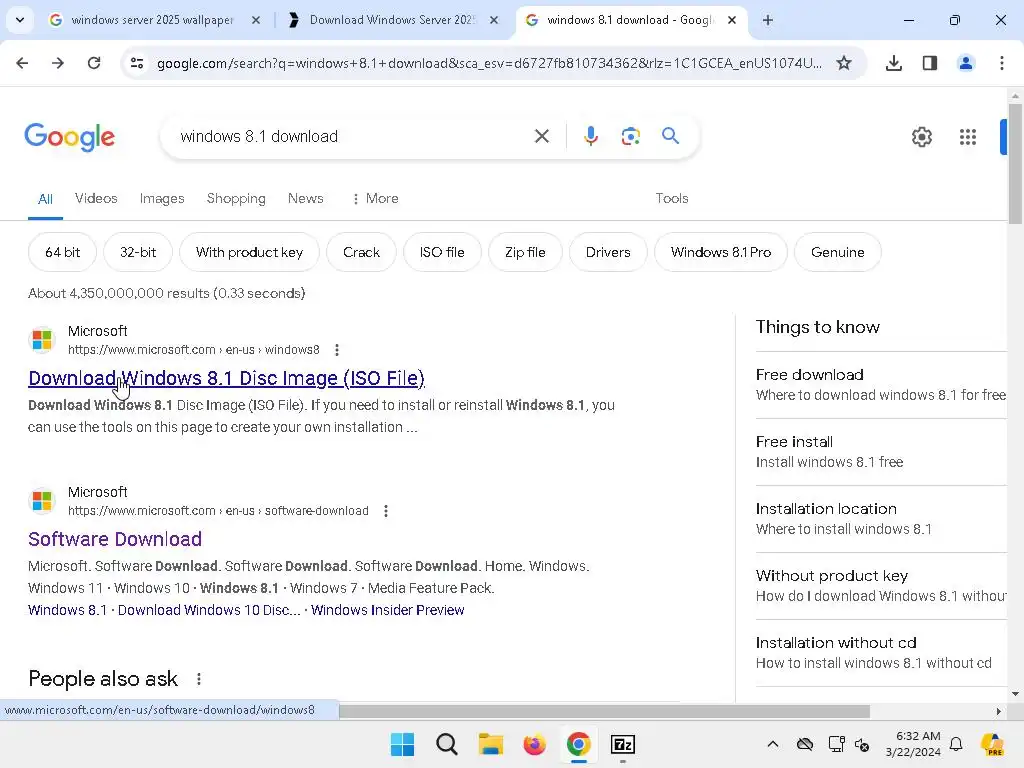This screenshot has height=768, width=1024.
Task: View site information icon in address bar
Action: pyautogui.click(x=137, y=63)
